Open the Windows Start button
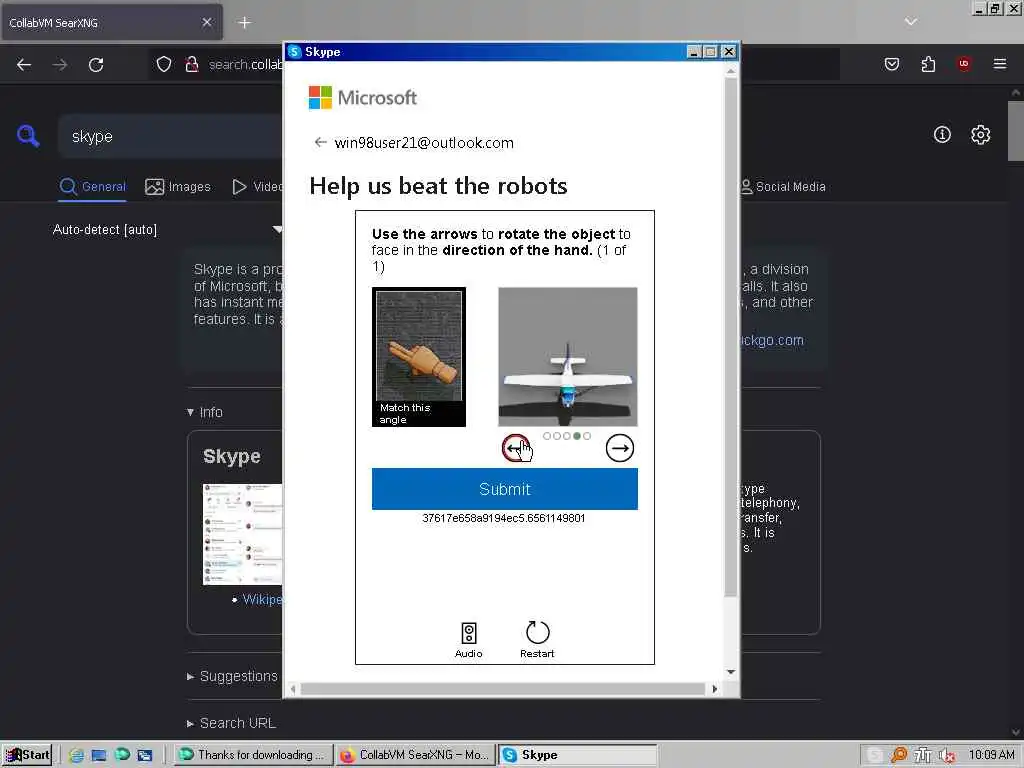The width and height of the screenshot is (1024, 768). [27, 755]
